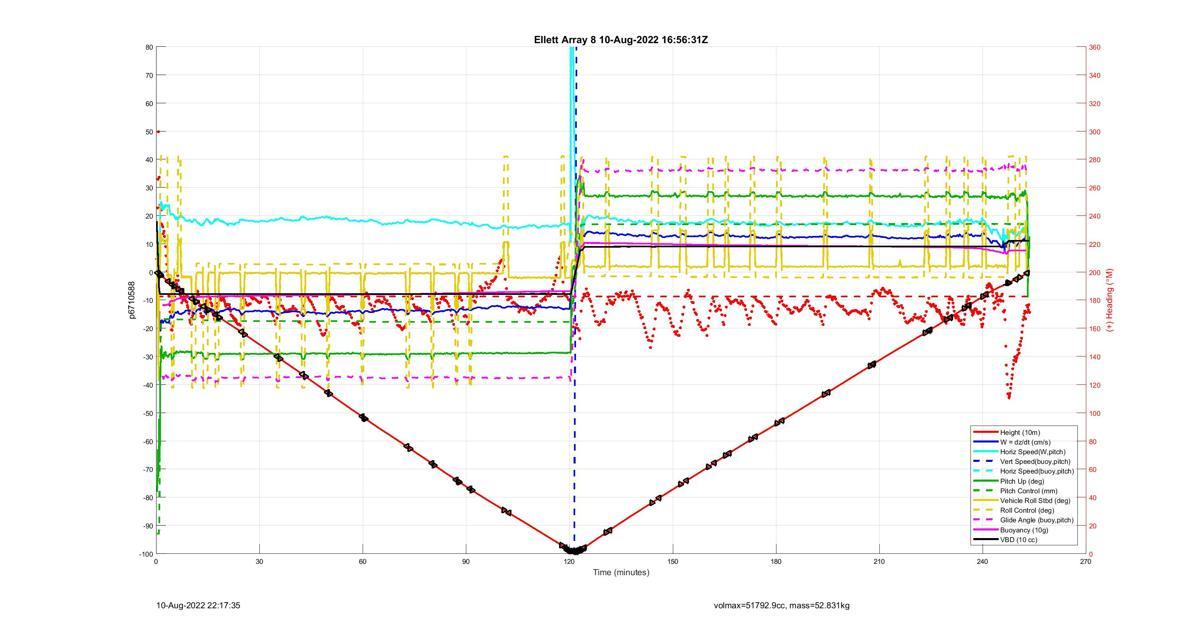Click the timestamp '10-Aug-2022 22:17:35'
The height and width of the screenshot is (622, 1200).
click(198, 605)
